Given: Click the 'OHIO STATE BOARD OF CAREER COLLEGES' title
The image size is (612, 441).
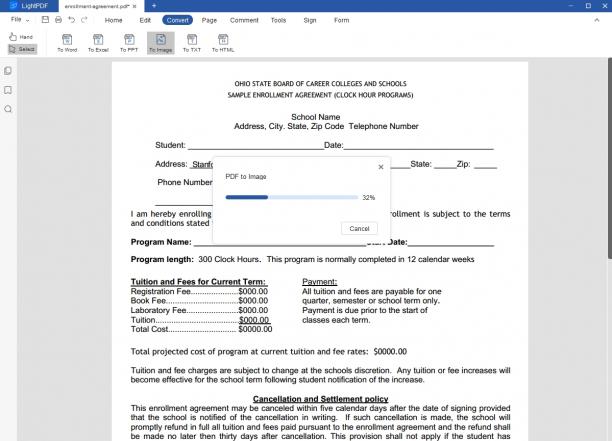Looking at the screenshot, I should 320,84.
